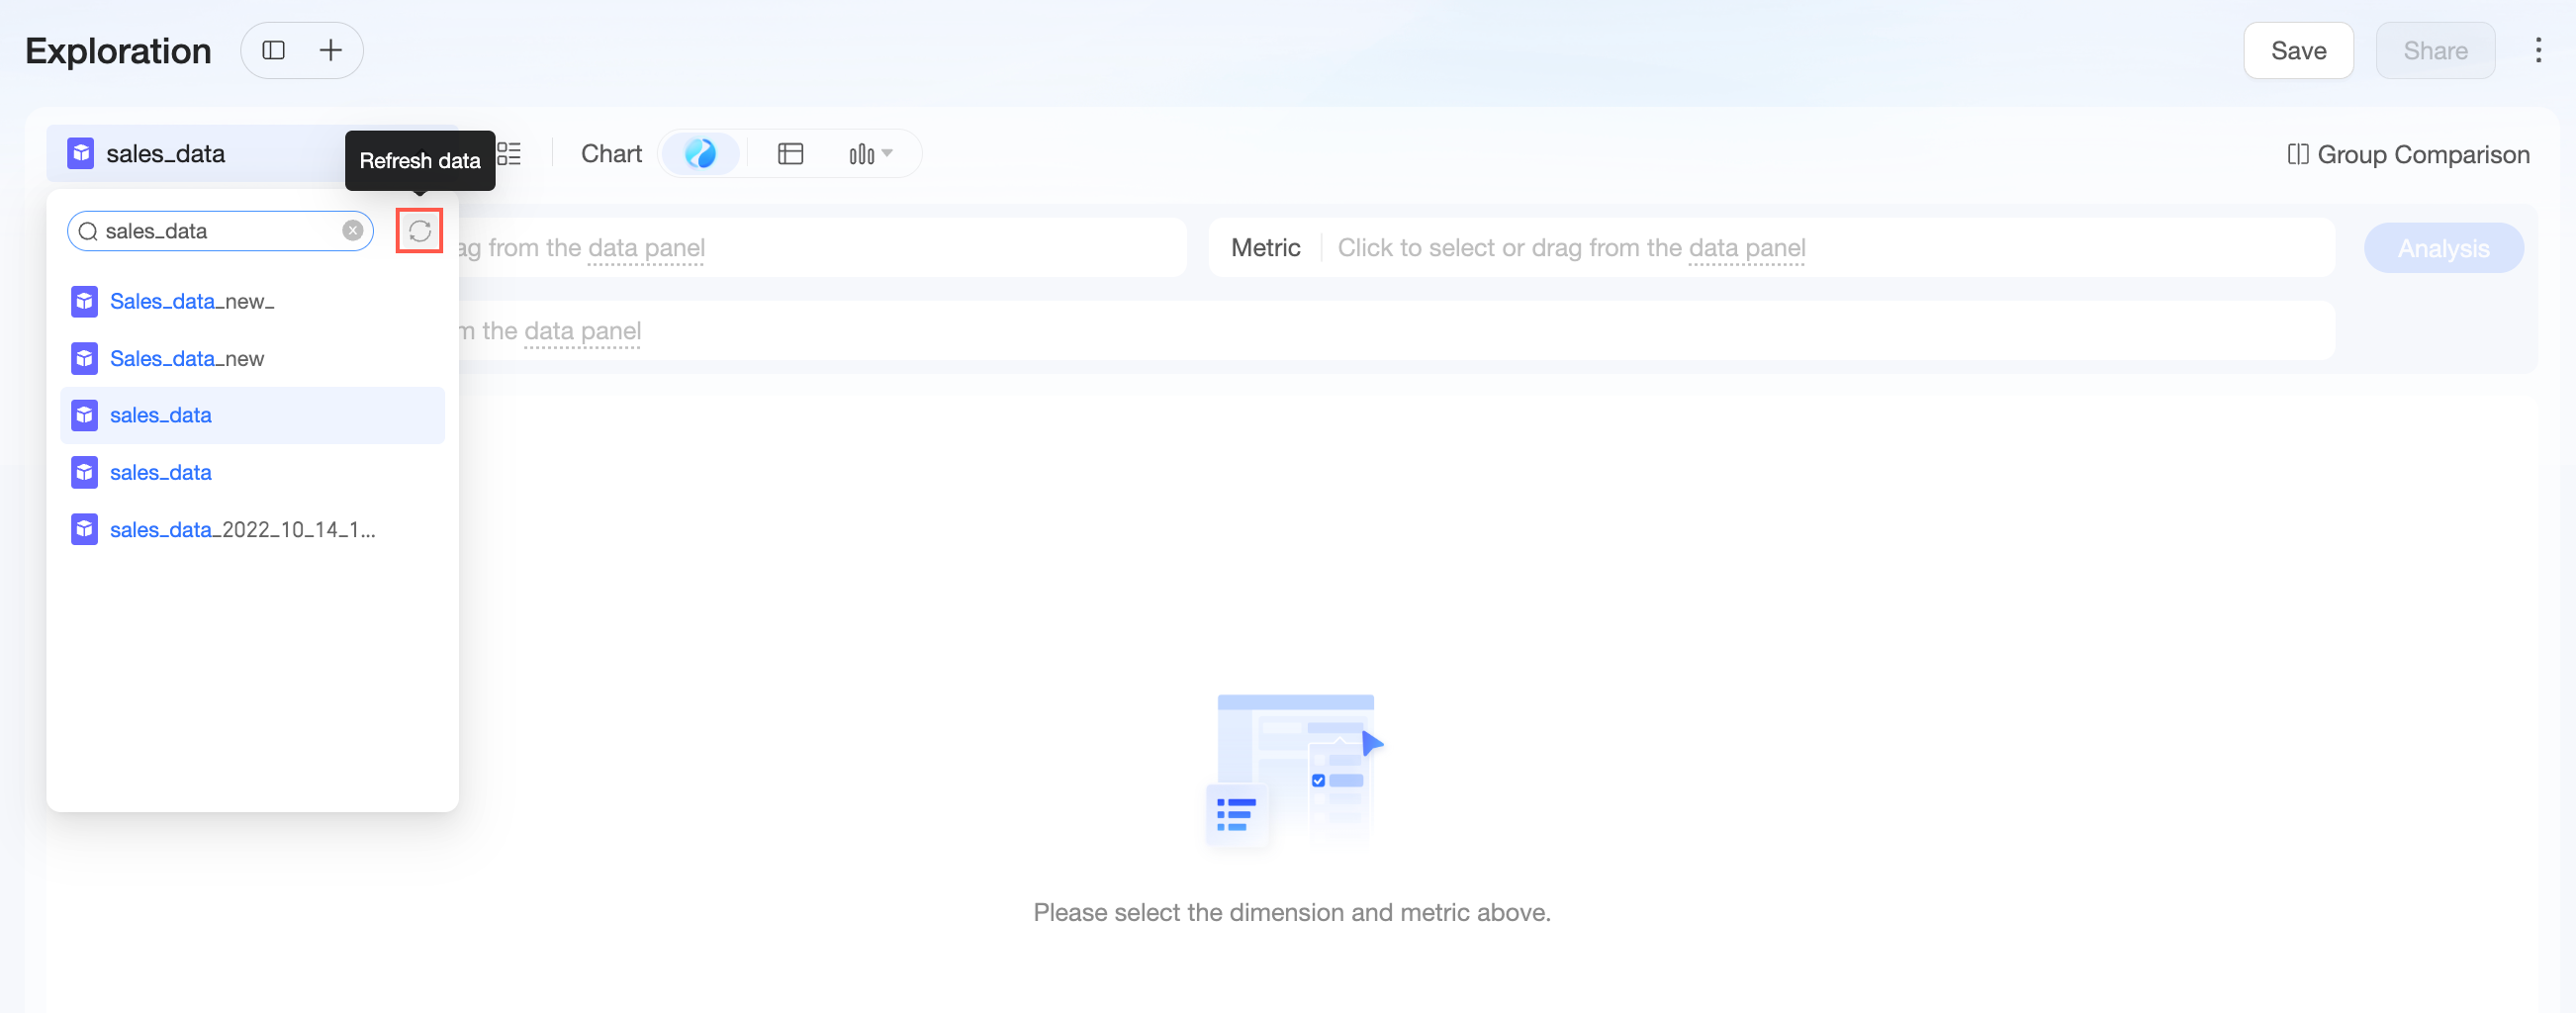
Task: Click the Metric selection field
Action: 1771,248
